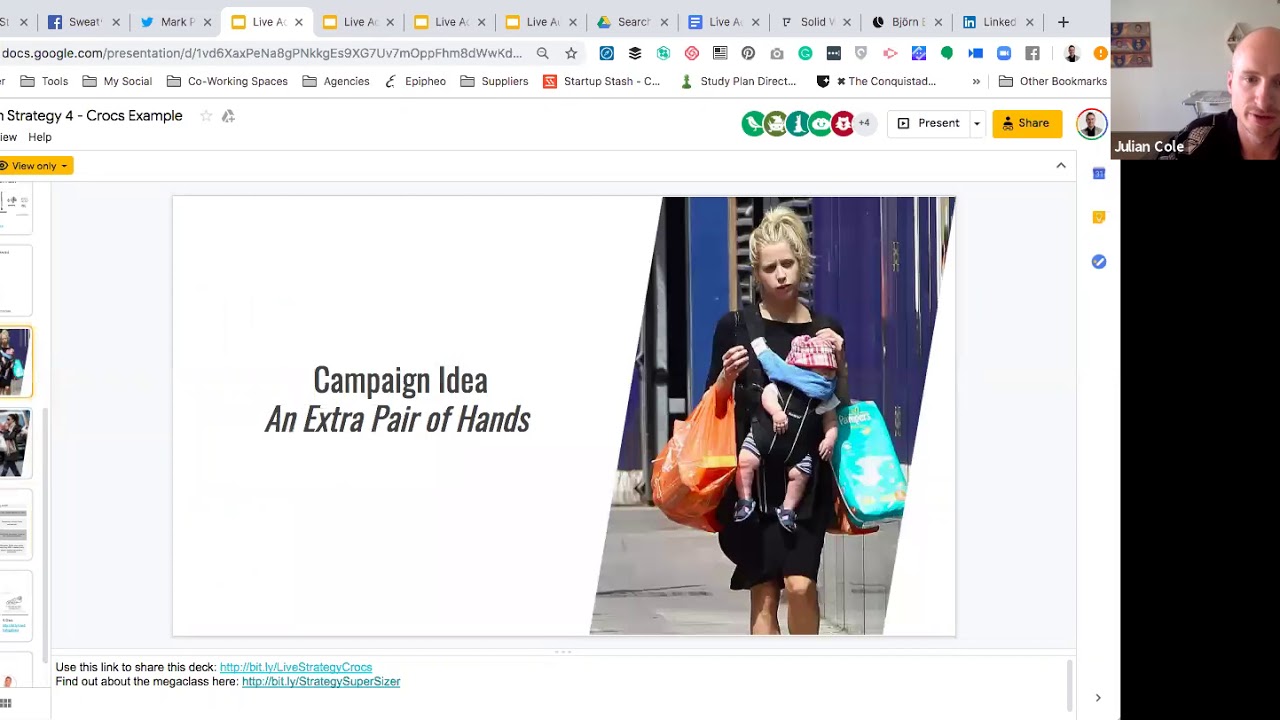Close the active Live Slides tab
The height and width of the screenshot is (720, 1280).
tap(298, 22)
